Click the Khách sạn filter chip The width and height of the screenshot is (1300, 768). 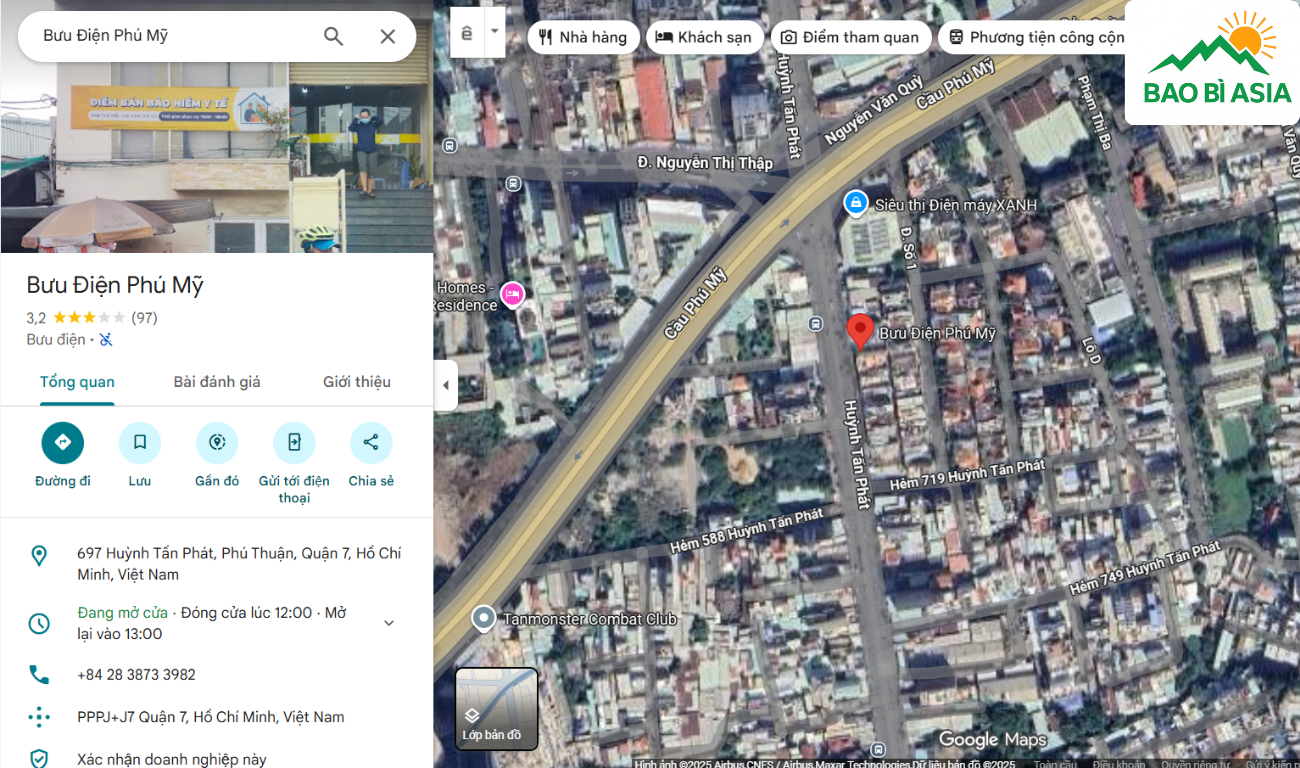[704, 37]
